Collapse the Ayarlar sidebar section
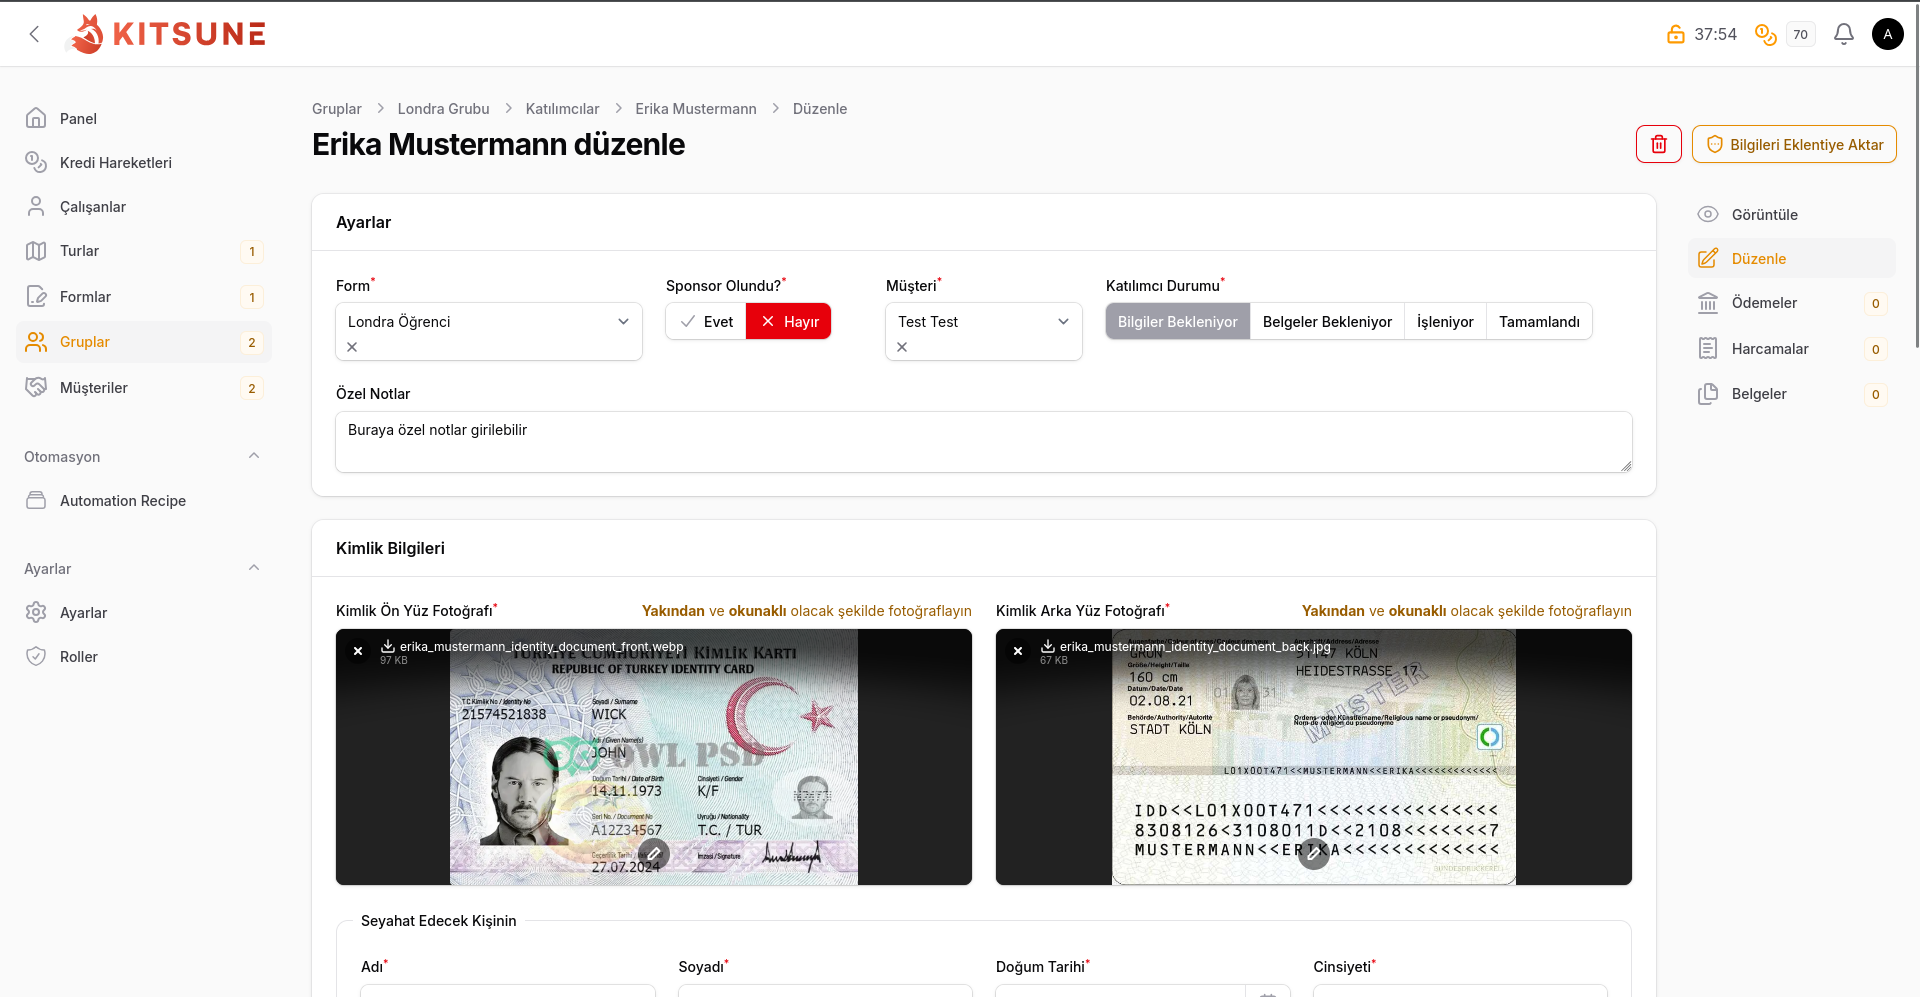1920x997 pixels. click(254, 568)
